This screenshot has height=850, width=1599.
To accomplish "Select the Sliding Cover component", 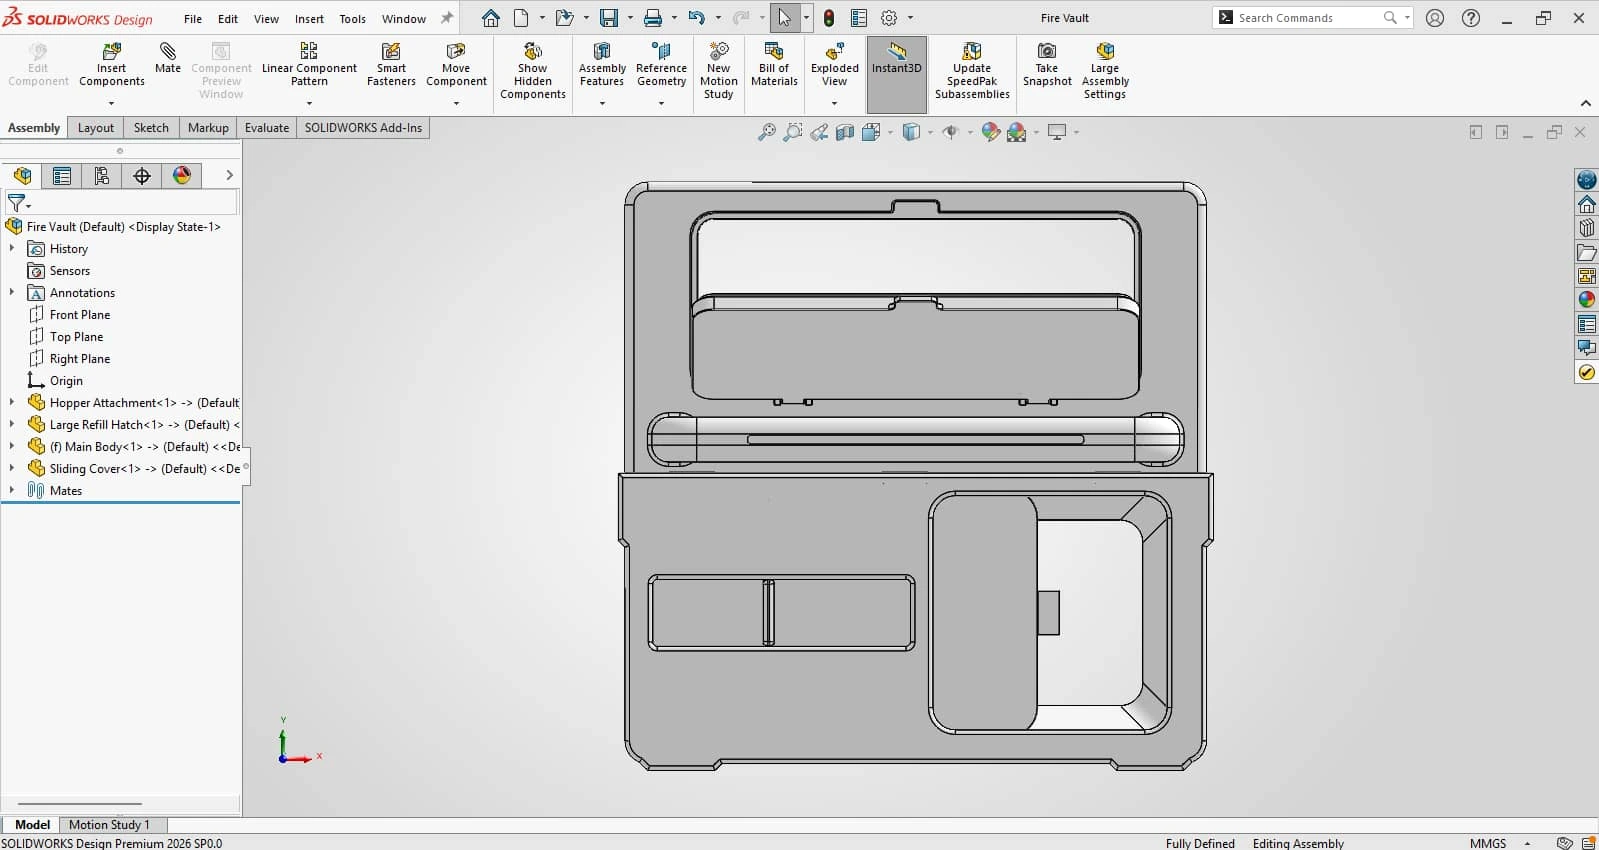I will (145, 468).
